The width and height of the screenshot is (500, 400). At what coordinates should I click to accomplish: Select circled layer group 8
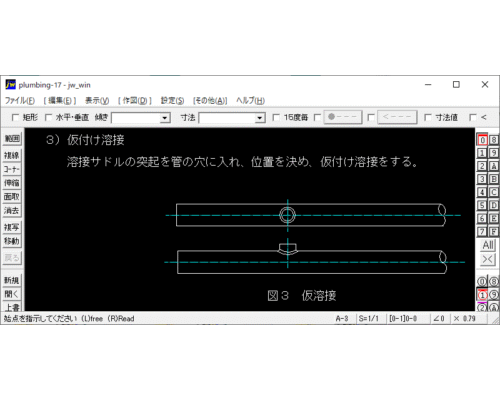point(494,282)
